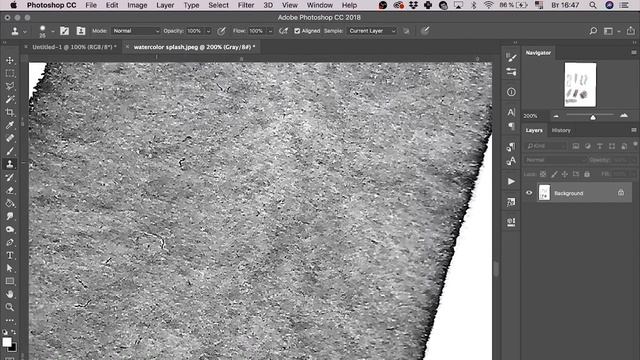640x360 pixels.
Task: Toggle the layer filtering switch
Action: (x=635, y=144)
